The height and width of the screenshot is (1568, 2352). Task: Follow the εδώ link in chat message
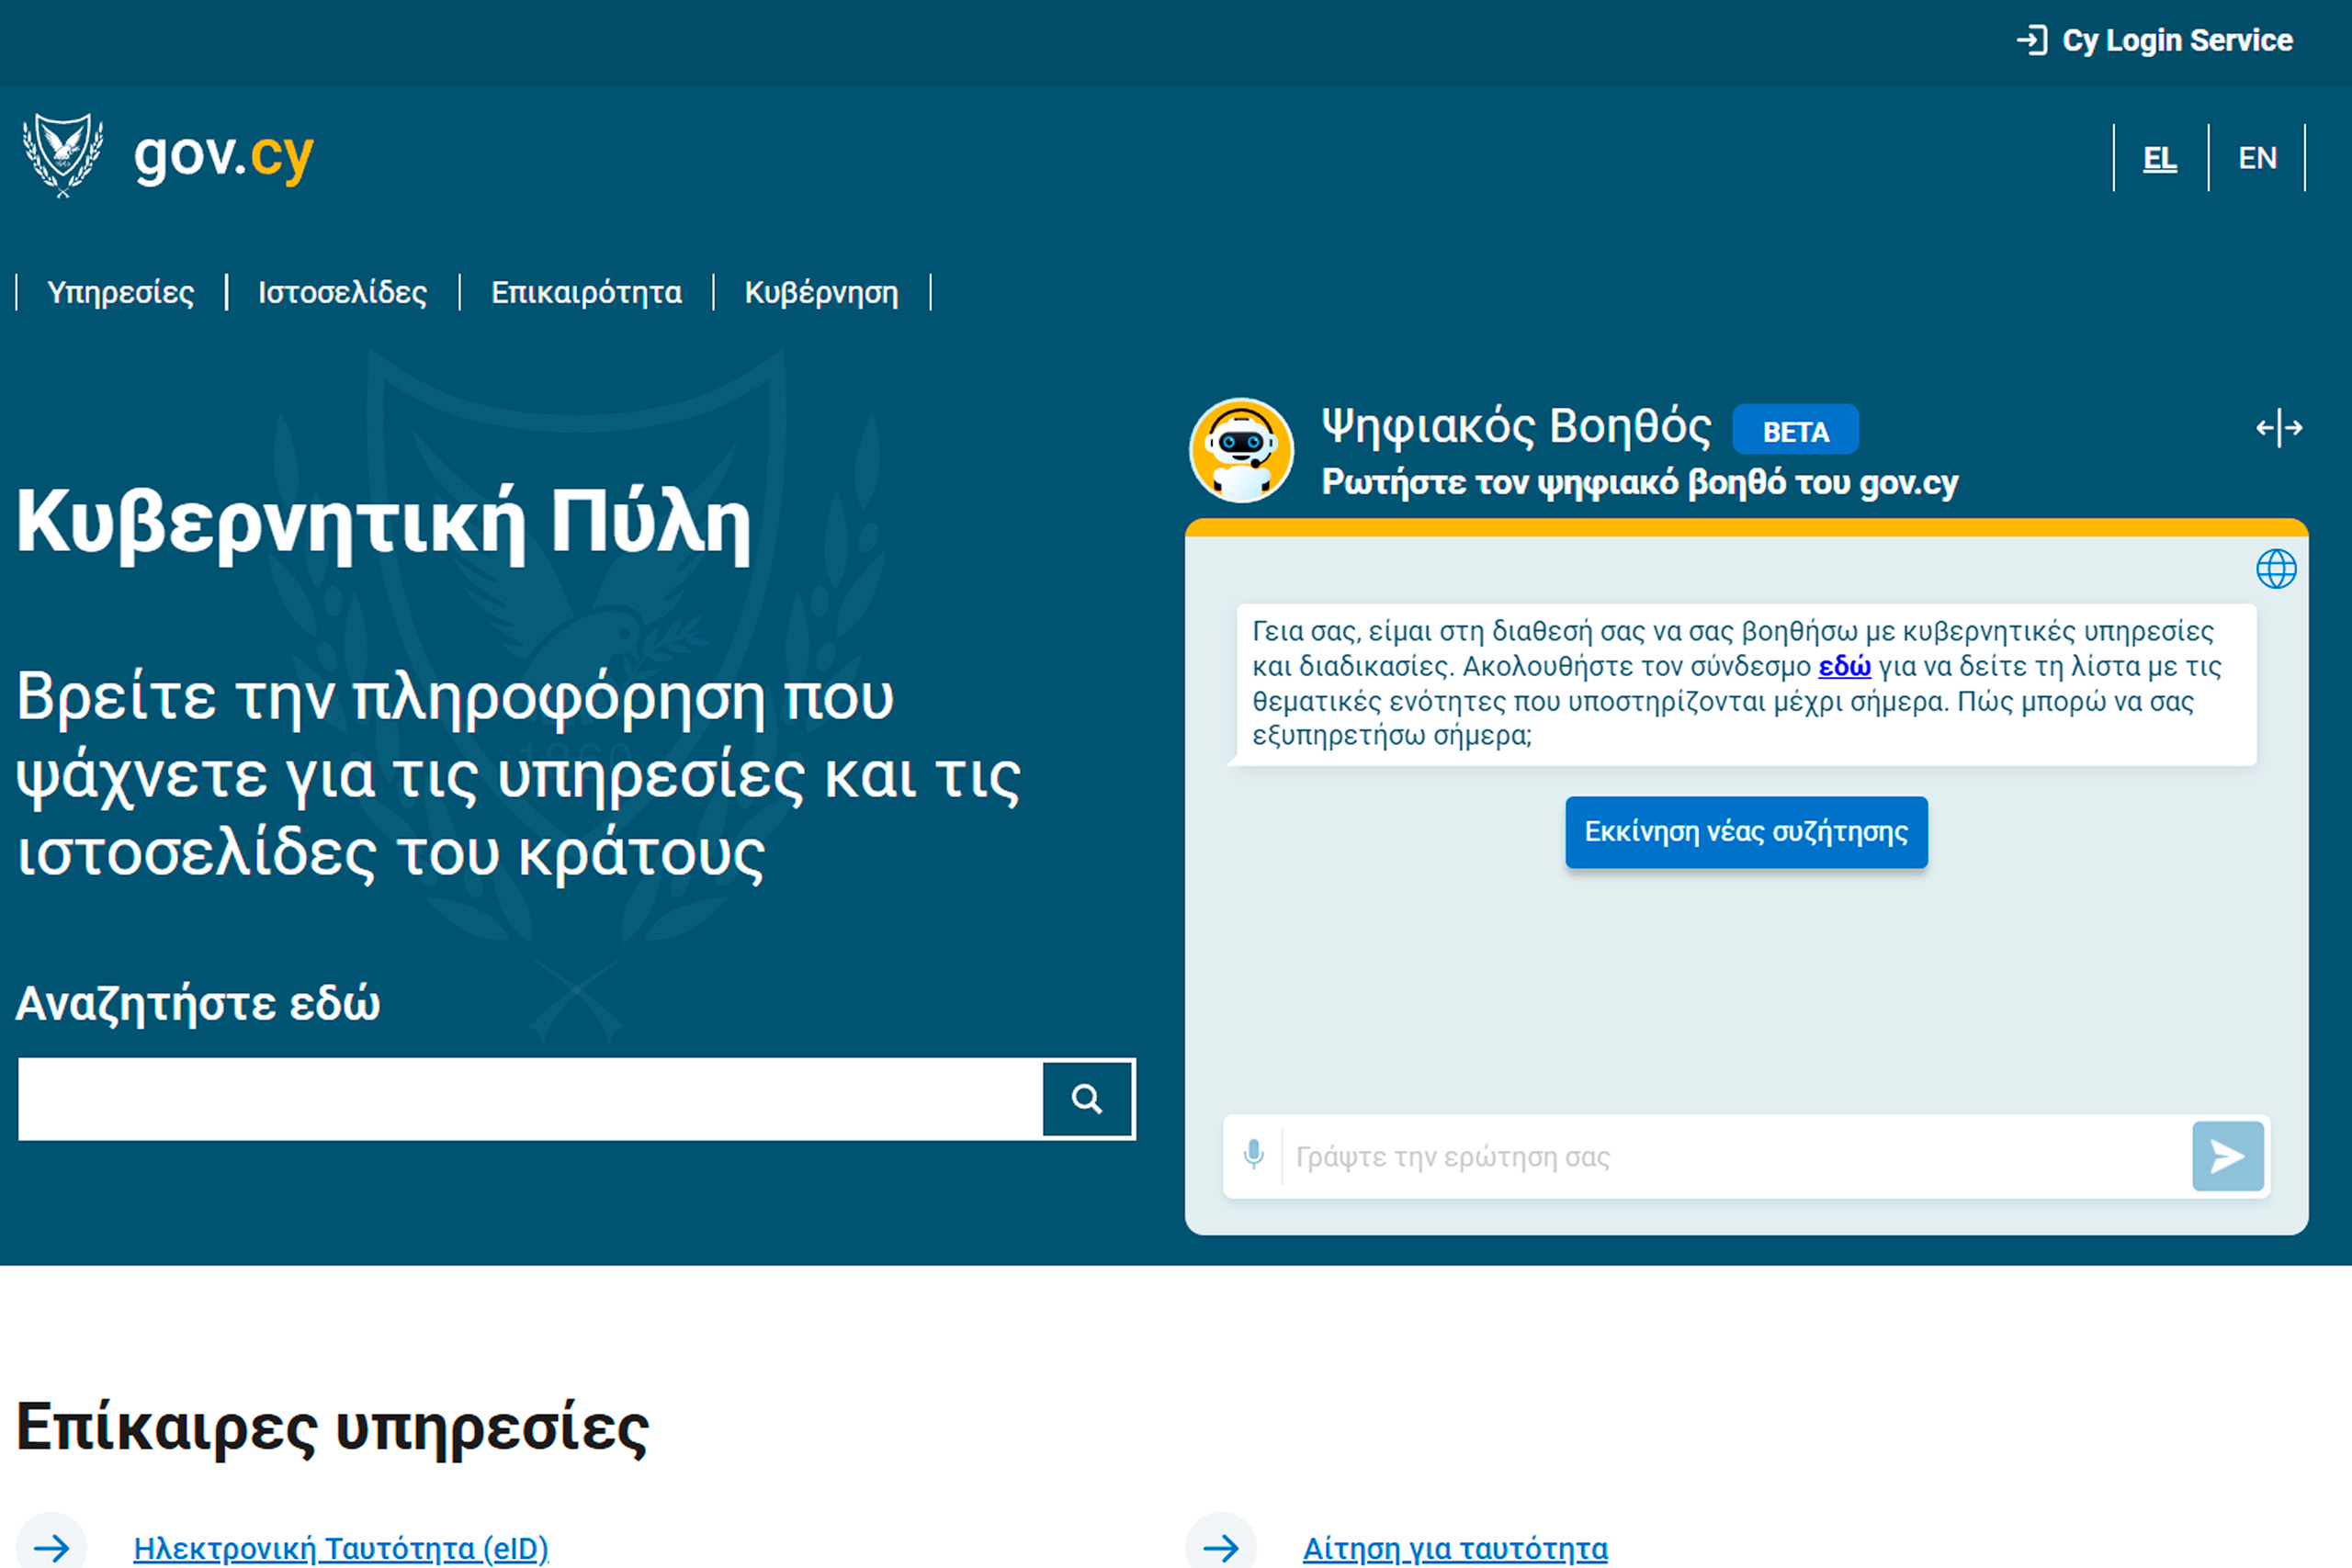[1844, 666]
